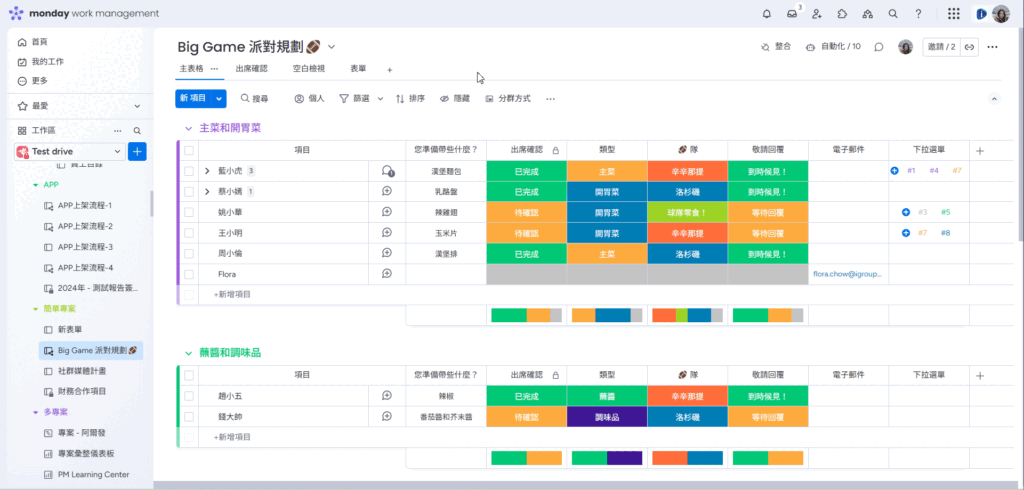
Task: Open the board title dropdown arrow
Action: [x=331, y=47]
